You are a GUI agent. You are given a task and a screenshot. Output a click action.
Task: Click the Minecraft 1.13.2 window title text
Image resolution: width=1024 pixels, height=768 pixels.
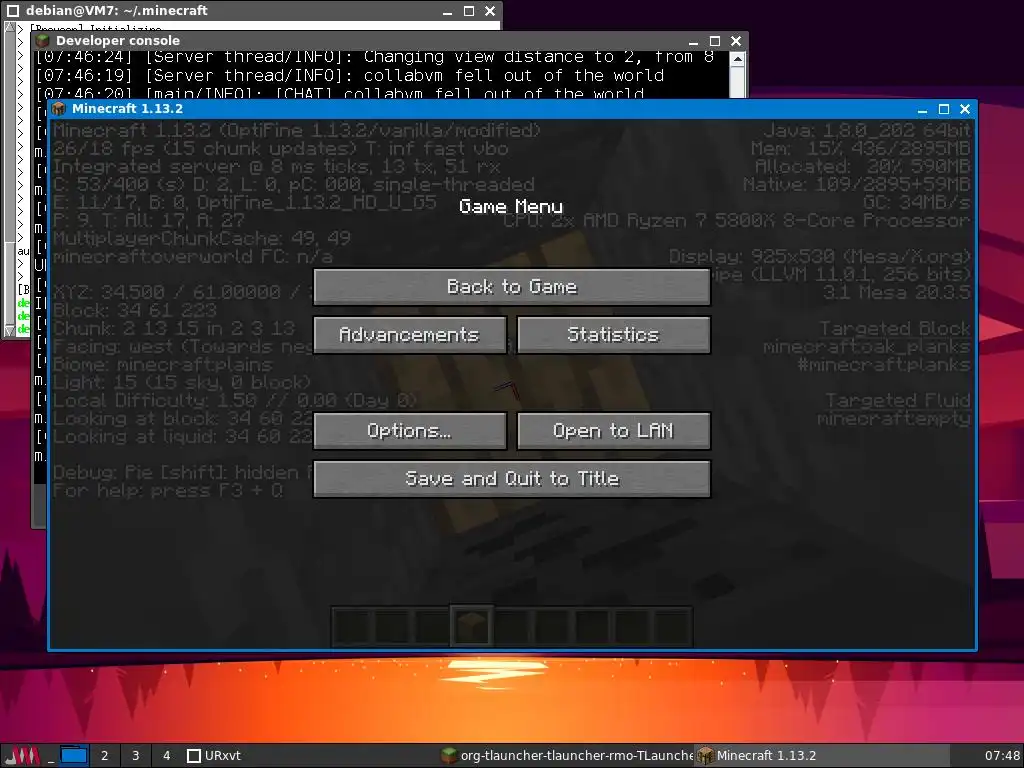[x=127, y=109]
